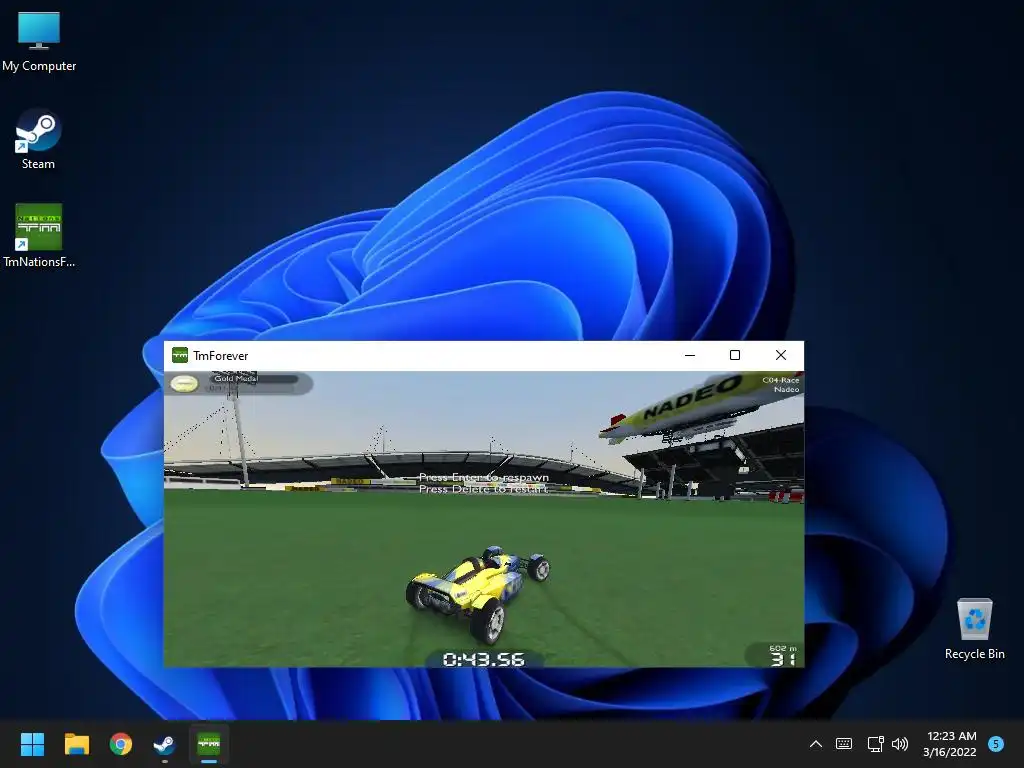Click the TmForever title bar app icon
The width and height of the screenshot is (1024, 768).
pyautogui.click(x=180, y=355)
